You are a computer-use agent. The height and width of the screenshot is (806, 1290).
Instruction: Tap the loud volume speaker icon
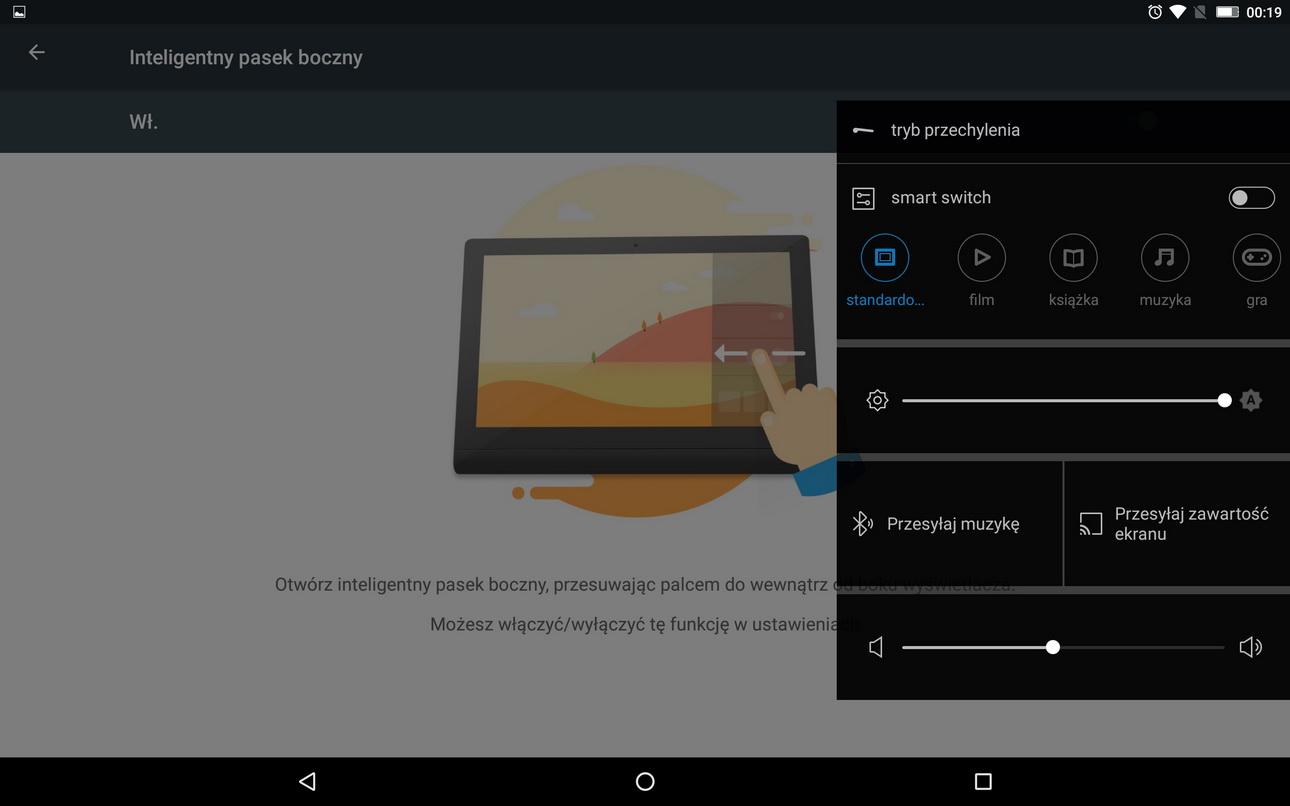tap(1250, 648)
